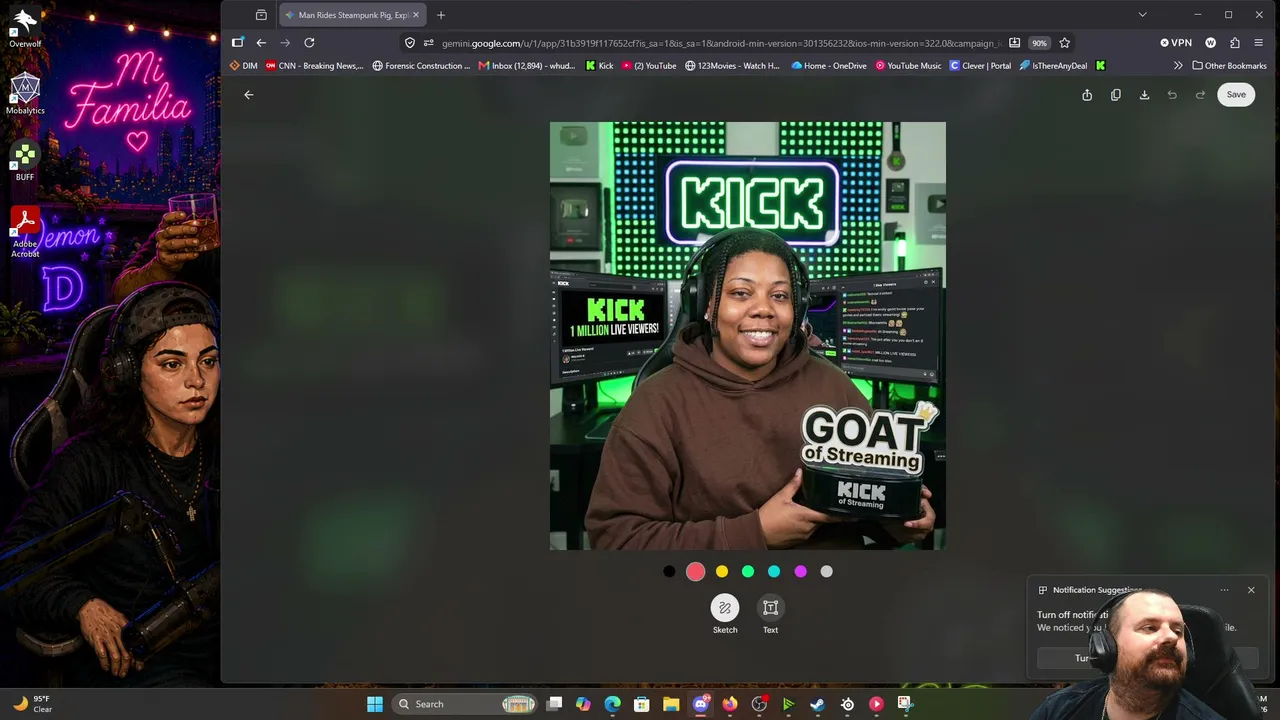Open the Clever | Portal bookmark

pos(980,66)
